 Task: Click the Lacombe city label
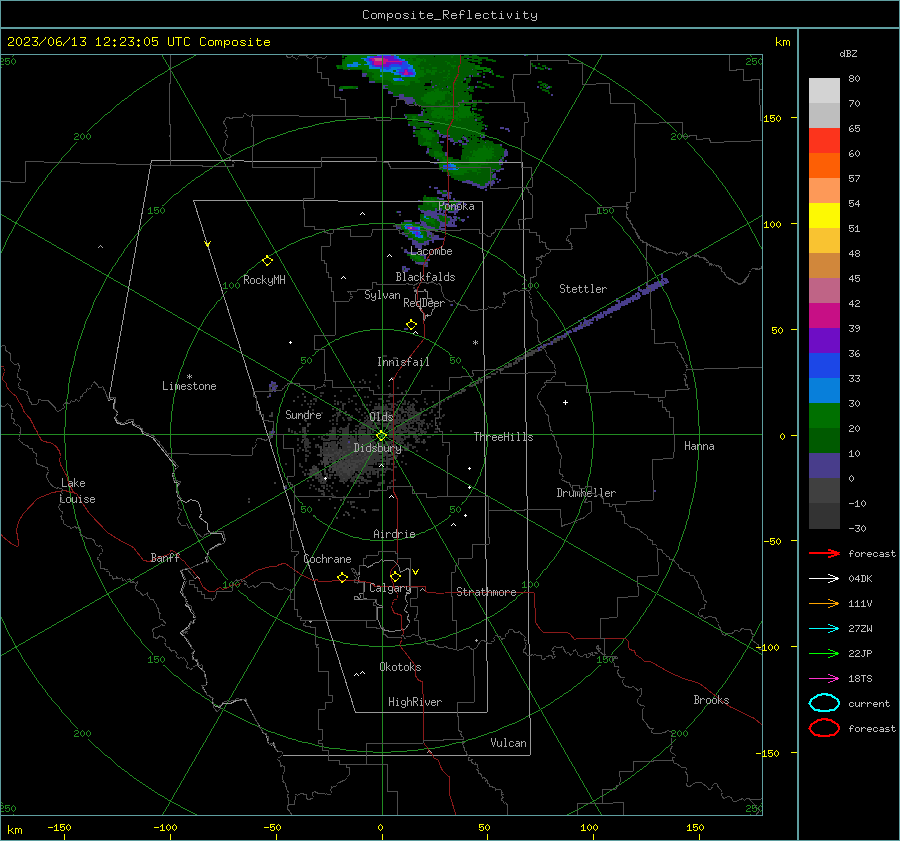coord(431,251)
